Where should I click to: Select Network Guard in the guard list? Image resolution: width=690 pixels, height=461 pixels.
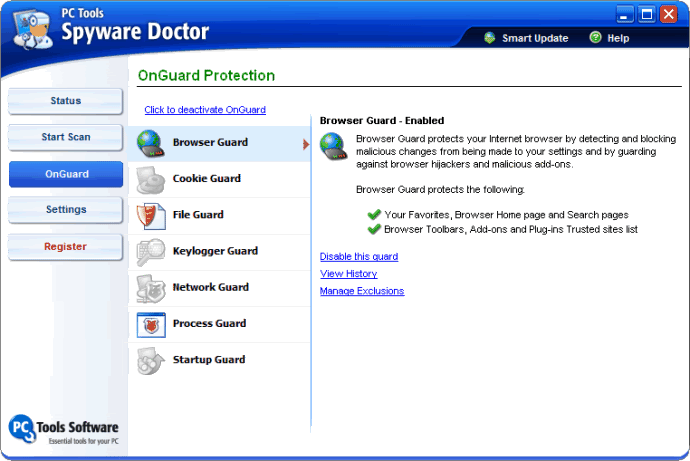pos(219,289)
